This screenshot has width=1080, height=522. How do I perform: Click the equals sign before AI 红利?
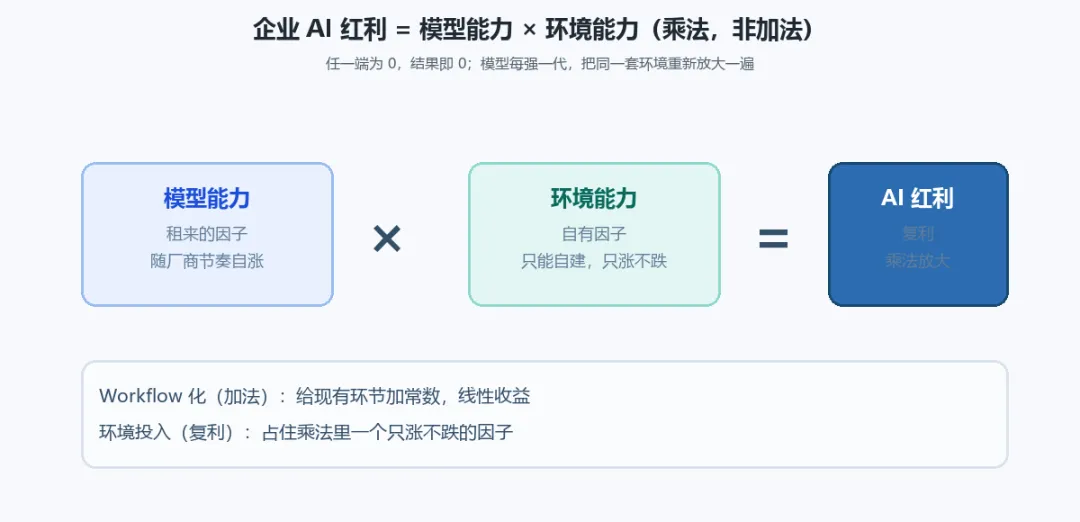tap(773, 240)
